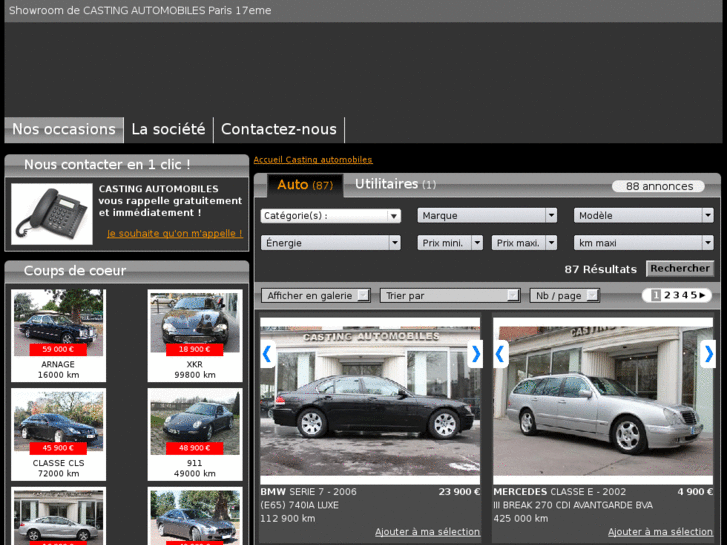
Task: Open the grey Maserati thumbnail below 911
Action: pyautogui.click(x=195, y=516)
